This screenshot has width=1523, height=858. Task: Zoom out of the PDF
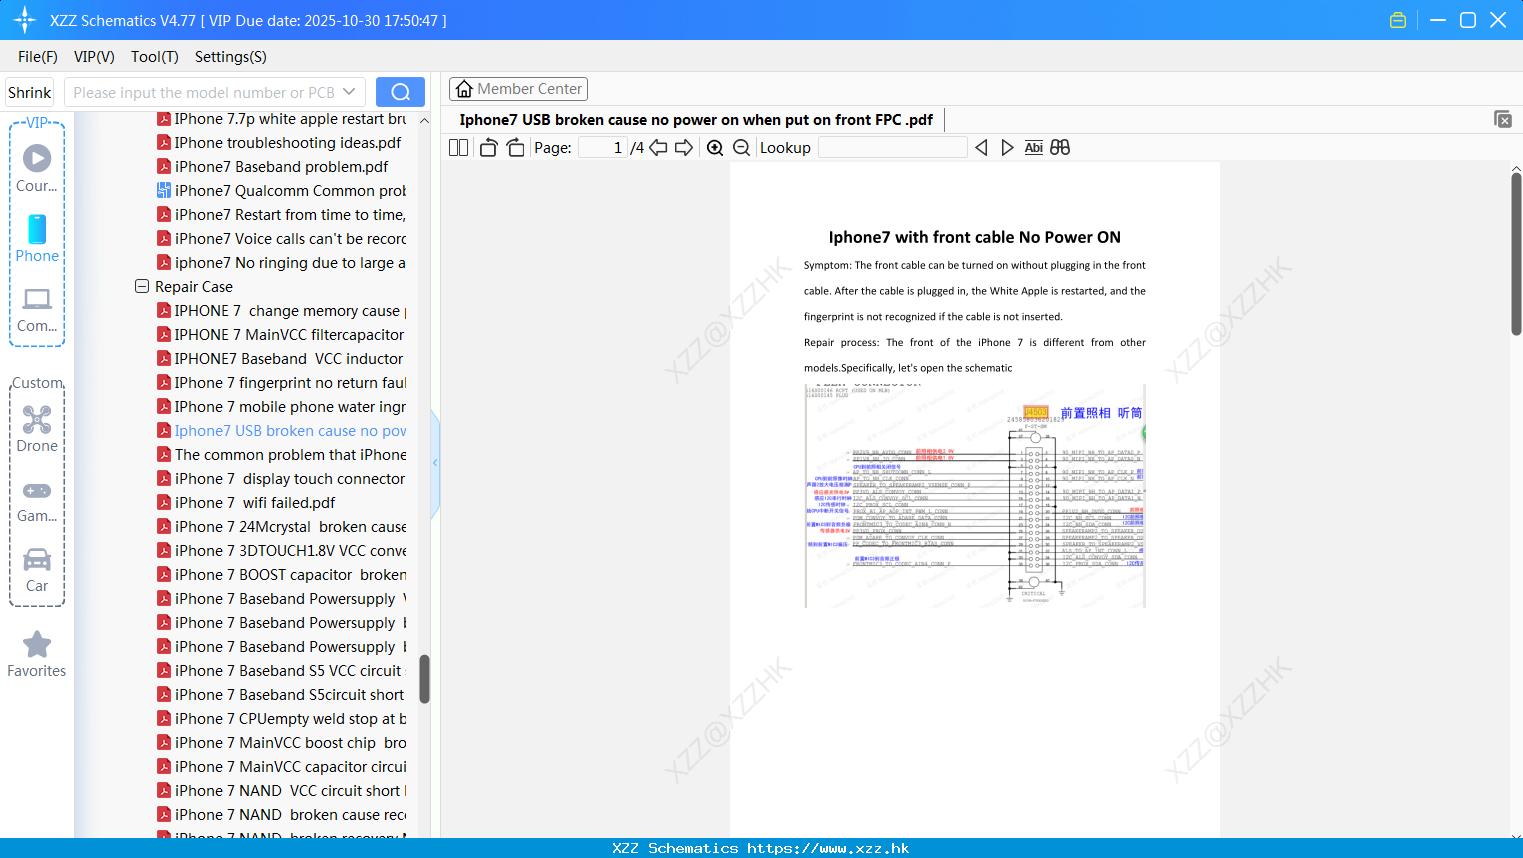[x=742, y=148]
